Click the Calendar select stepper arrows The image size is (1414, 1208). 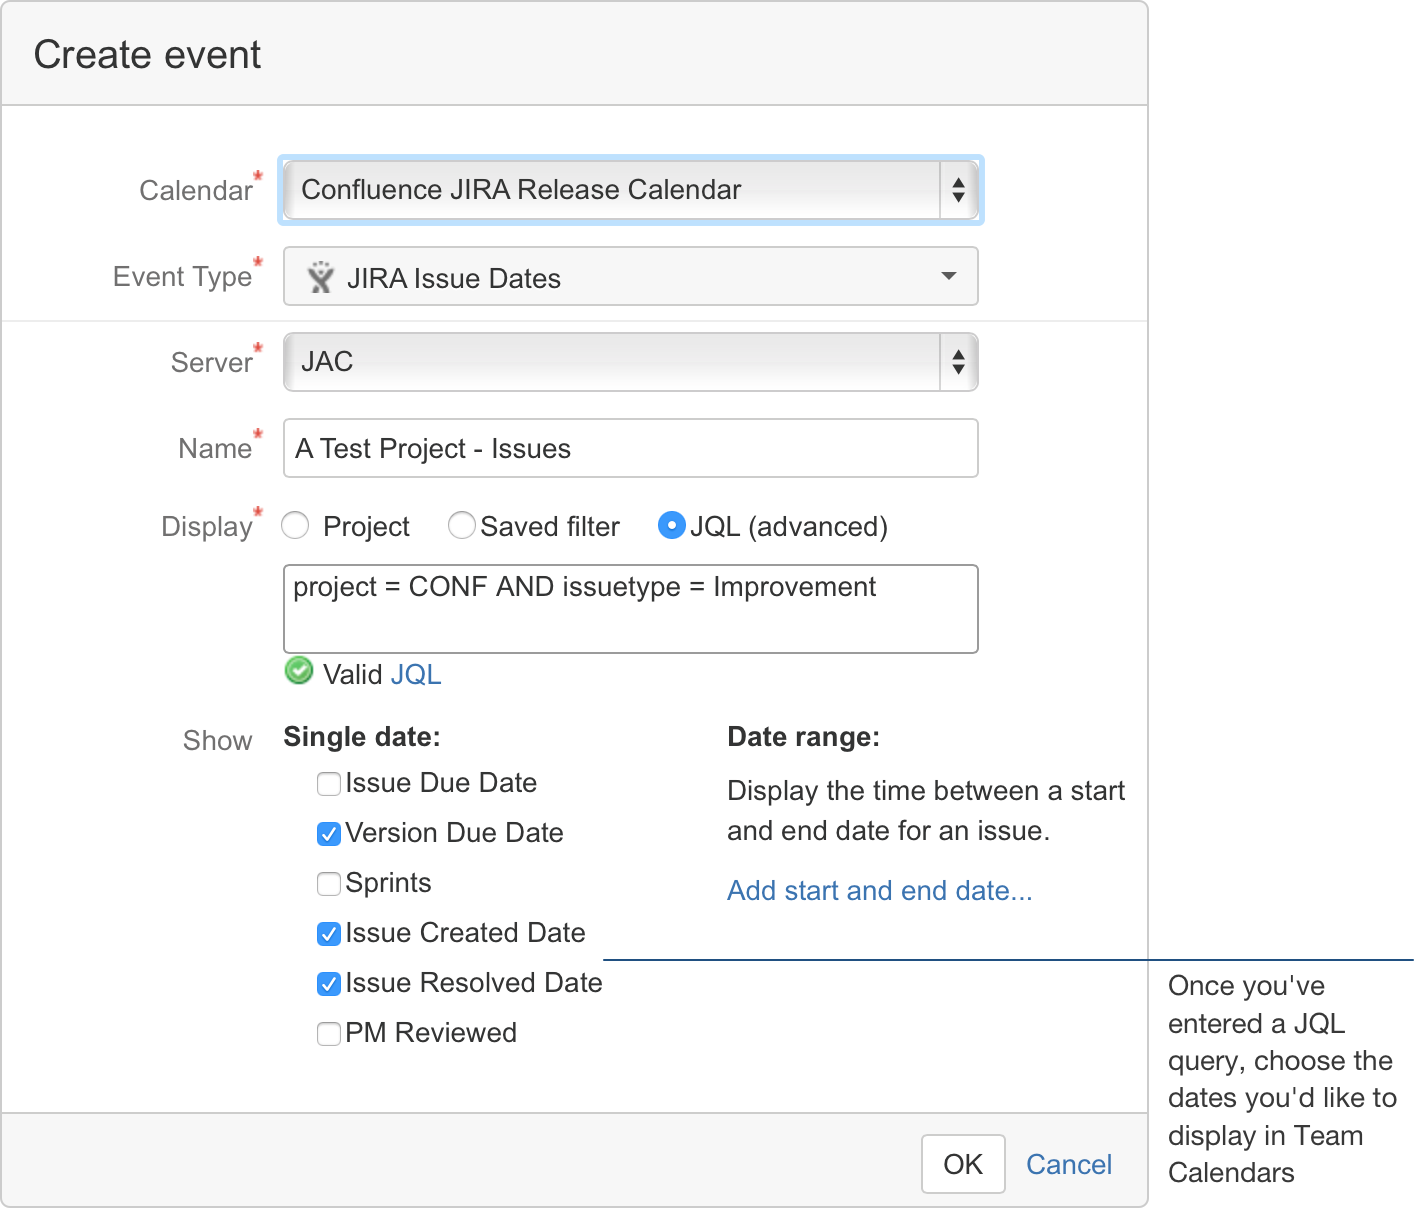click(958, 190)
